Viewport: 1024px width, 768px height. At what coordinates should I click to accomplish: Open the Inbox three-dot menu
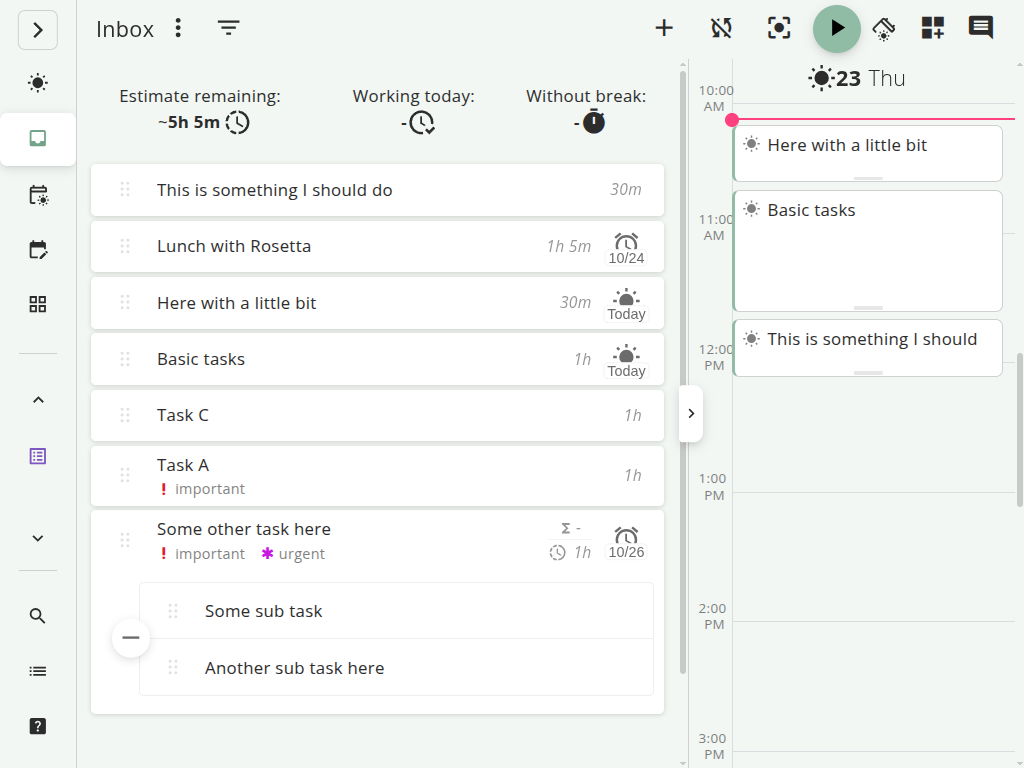[x=178, y=28]
